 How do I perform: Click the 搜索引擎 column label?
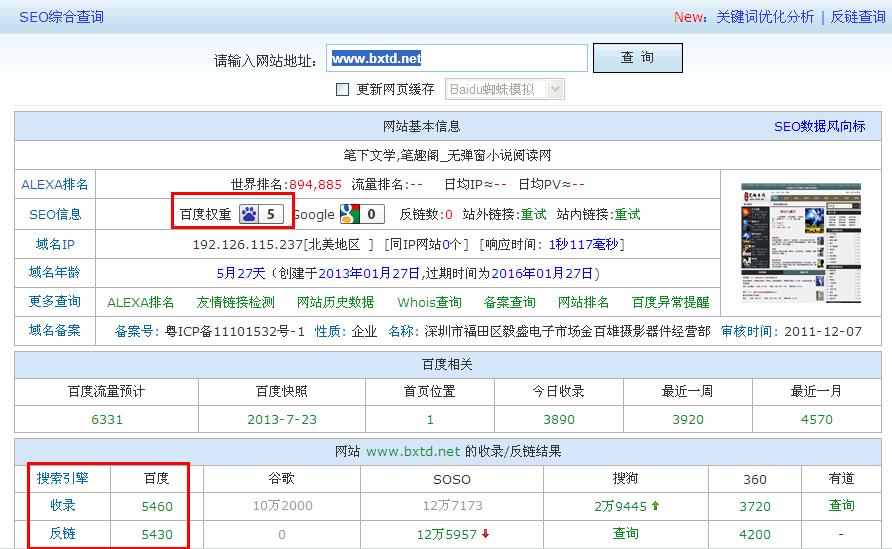(63, 478)
